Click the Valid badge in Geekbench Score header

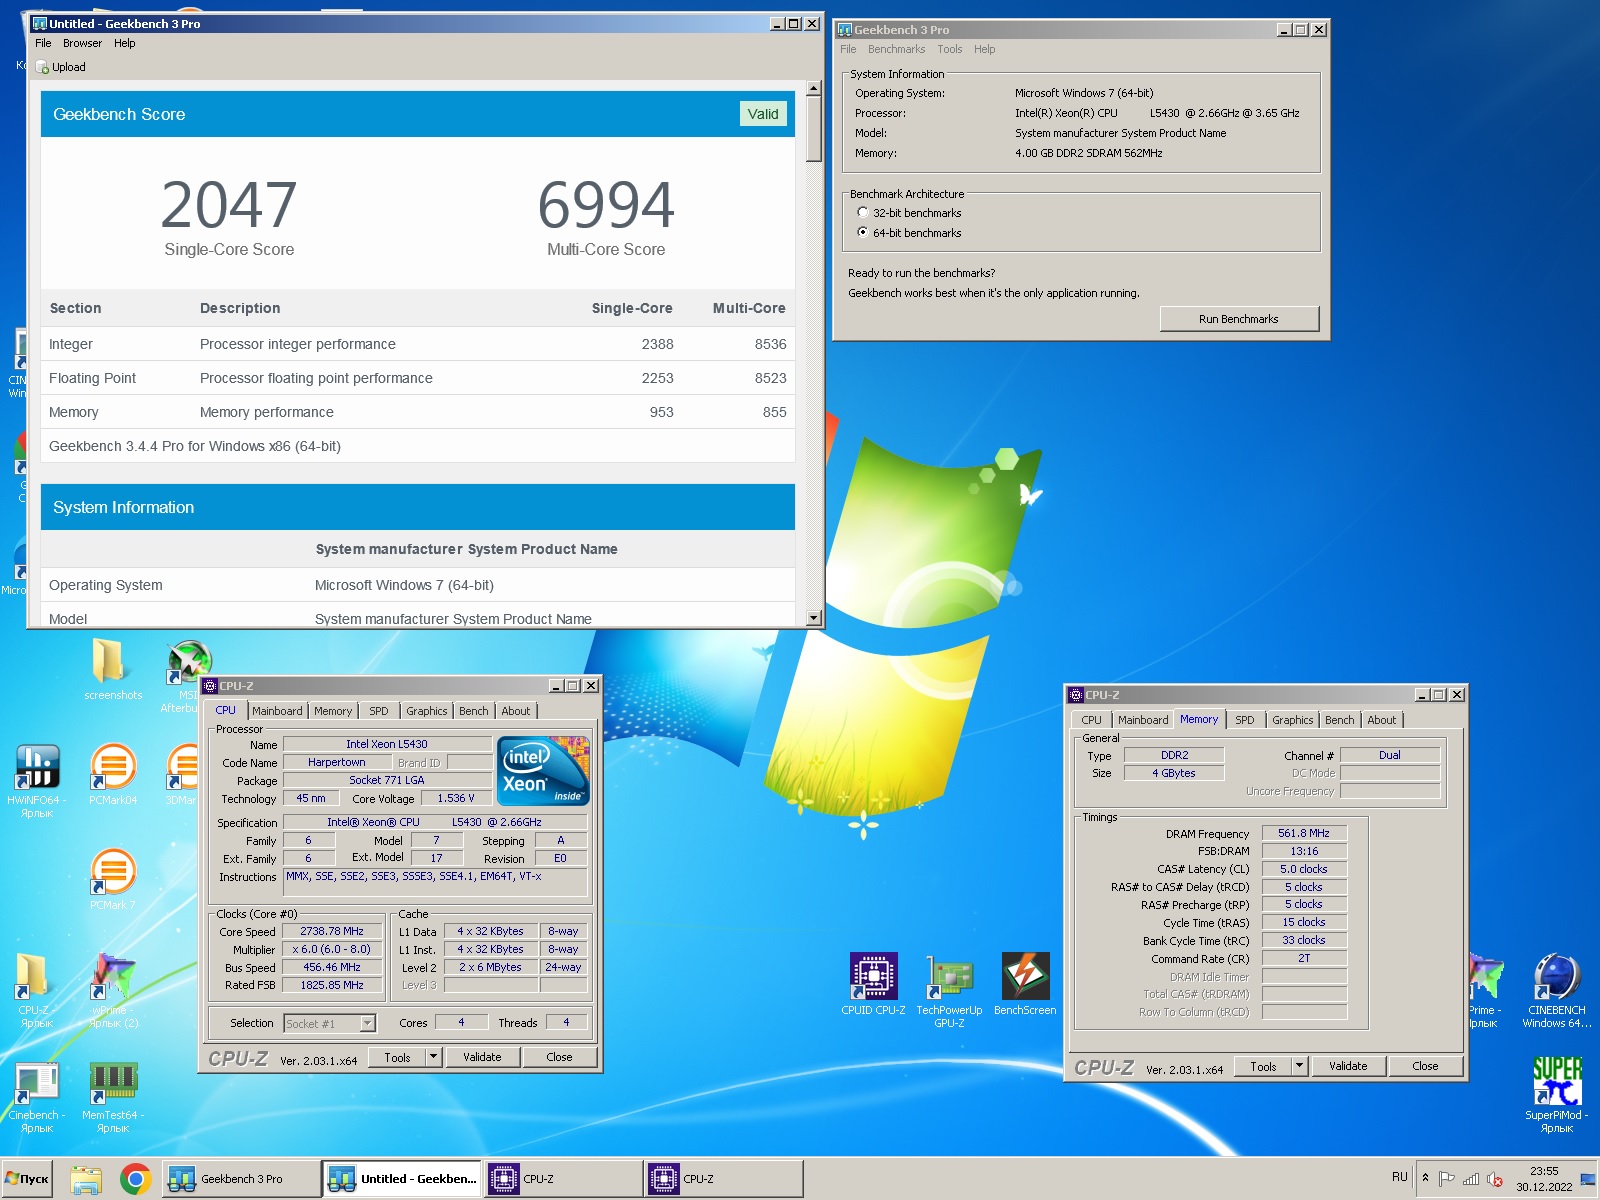point(763,114)
